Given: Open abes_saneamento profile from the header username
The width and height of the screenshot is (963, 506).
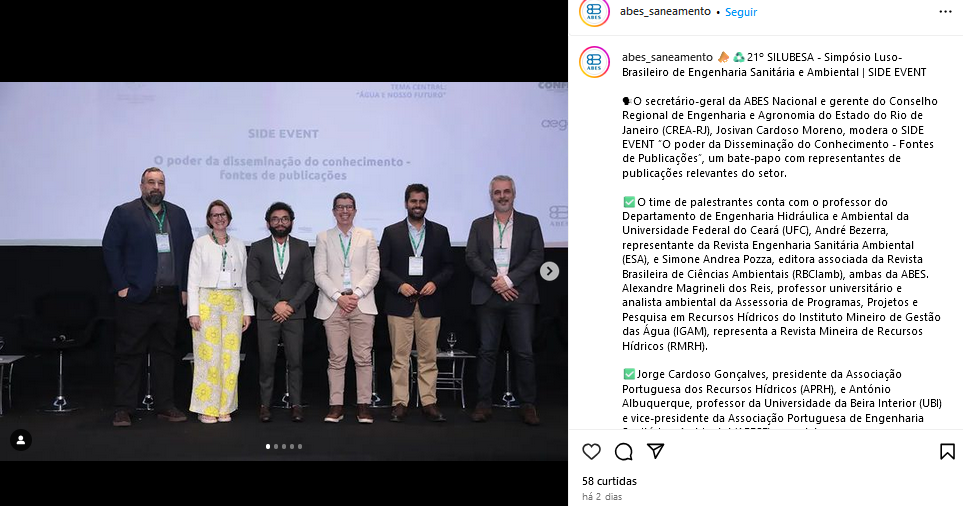Looking at the screenshot, I should [665, 12].
